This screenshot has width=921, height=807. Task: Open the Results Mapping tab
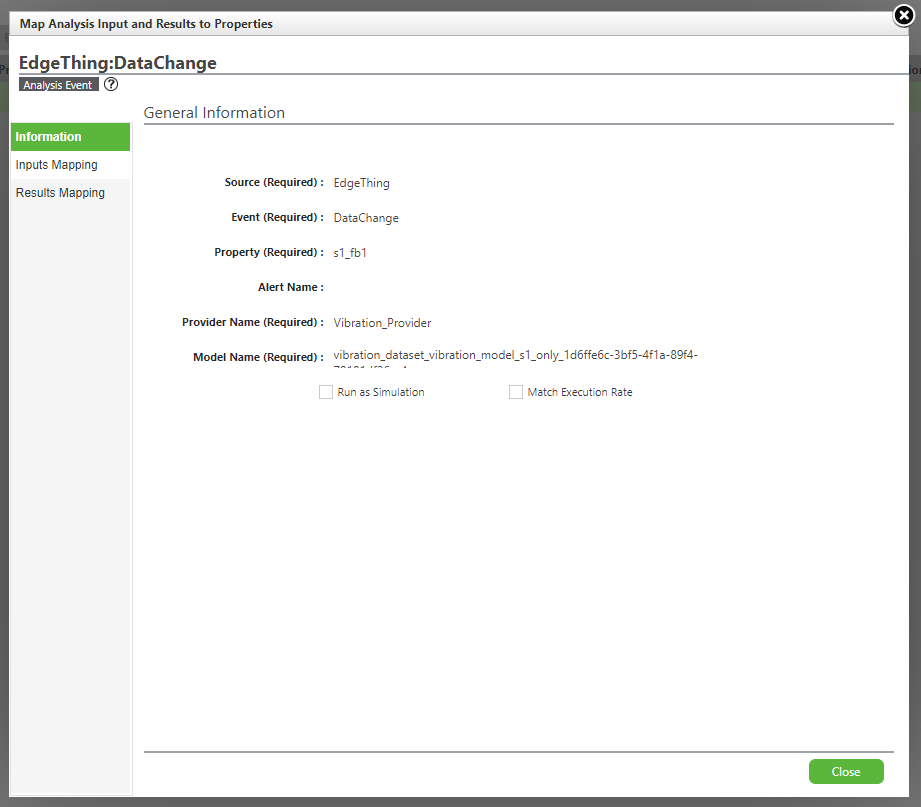[x=70, y=193]
